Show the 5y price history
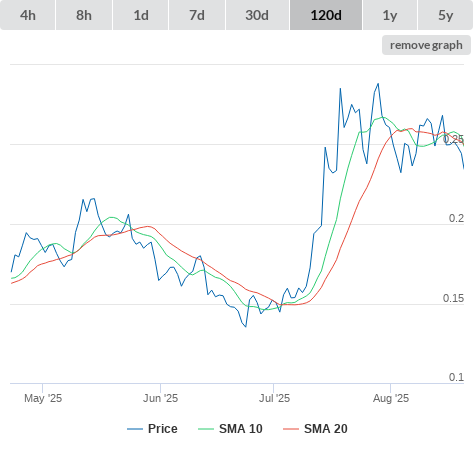The image size is (474, 455). 446,15
